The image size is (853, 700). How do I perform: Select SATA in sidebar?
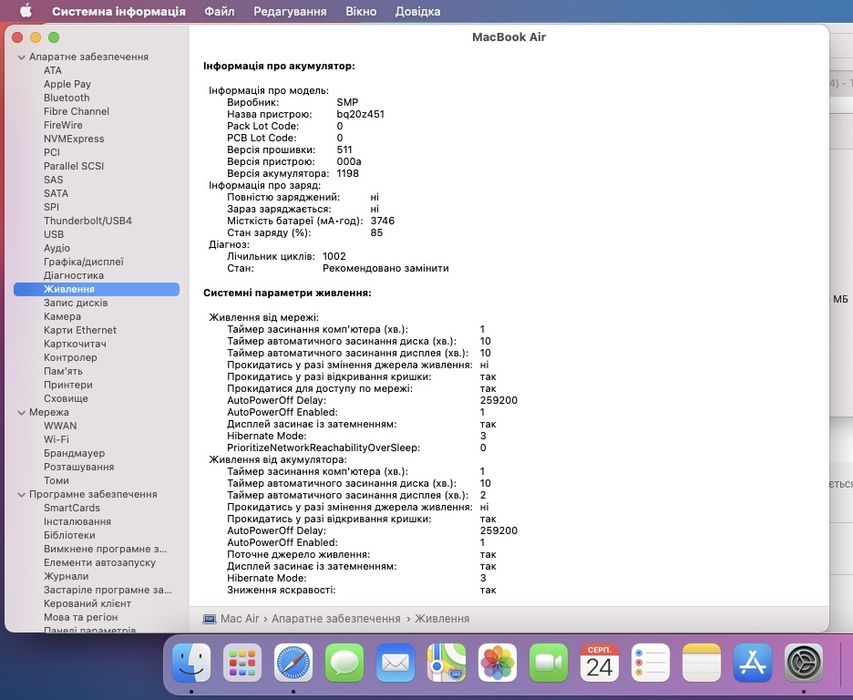tap(56, 193)
